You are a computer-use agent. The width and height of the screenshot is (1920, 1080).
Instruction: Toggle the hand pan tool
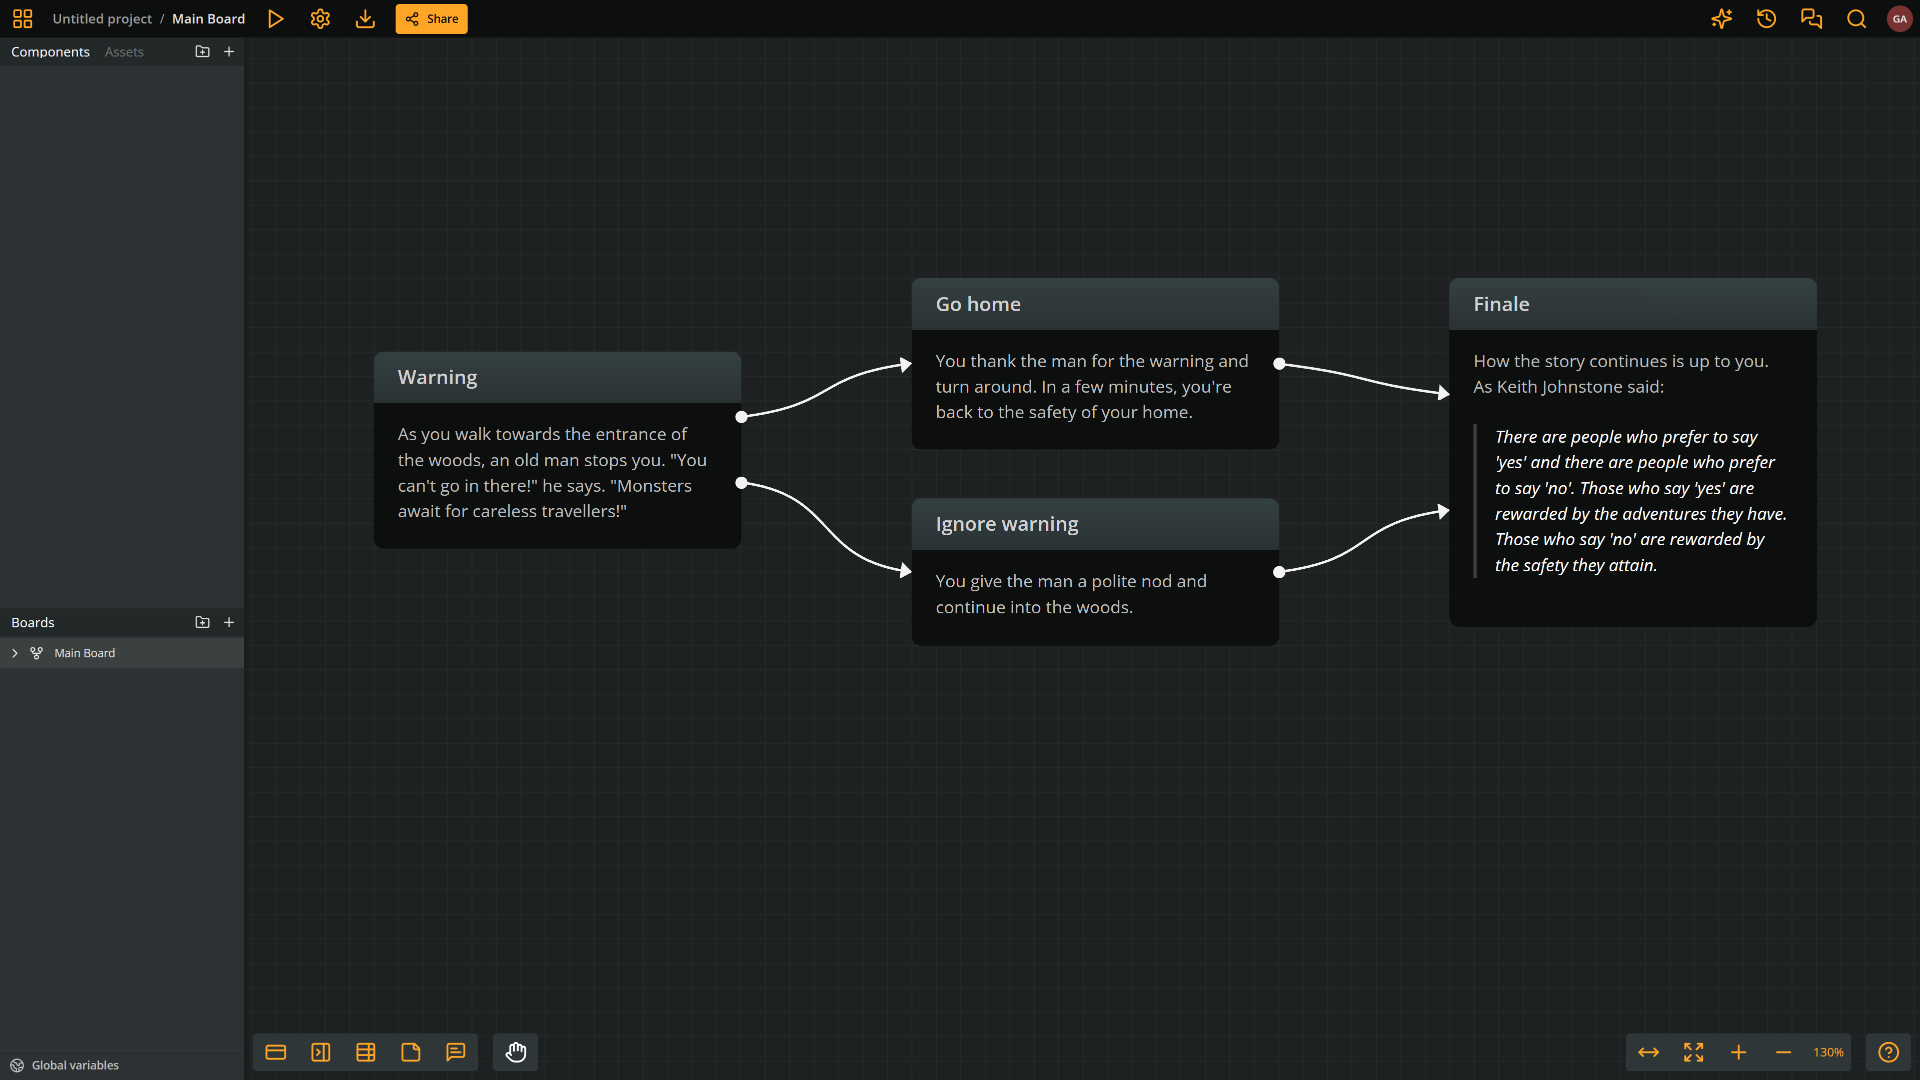click(x=515, y=1052)
